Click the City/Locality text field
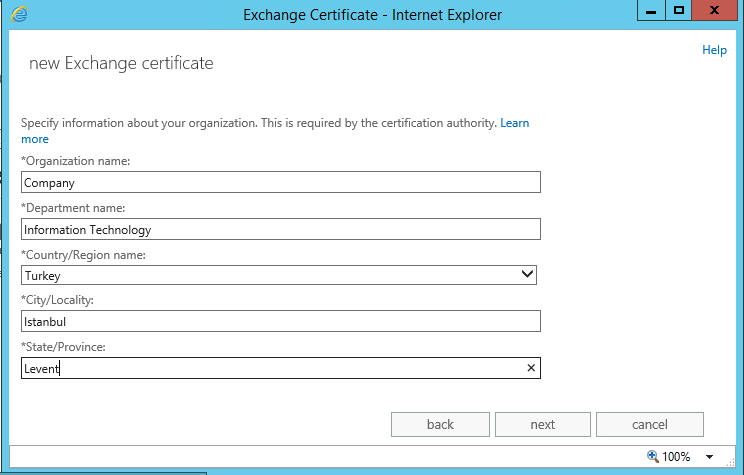Viewport: 744px width, 475px height. coord(280,321)
